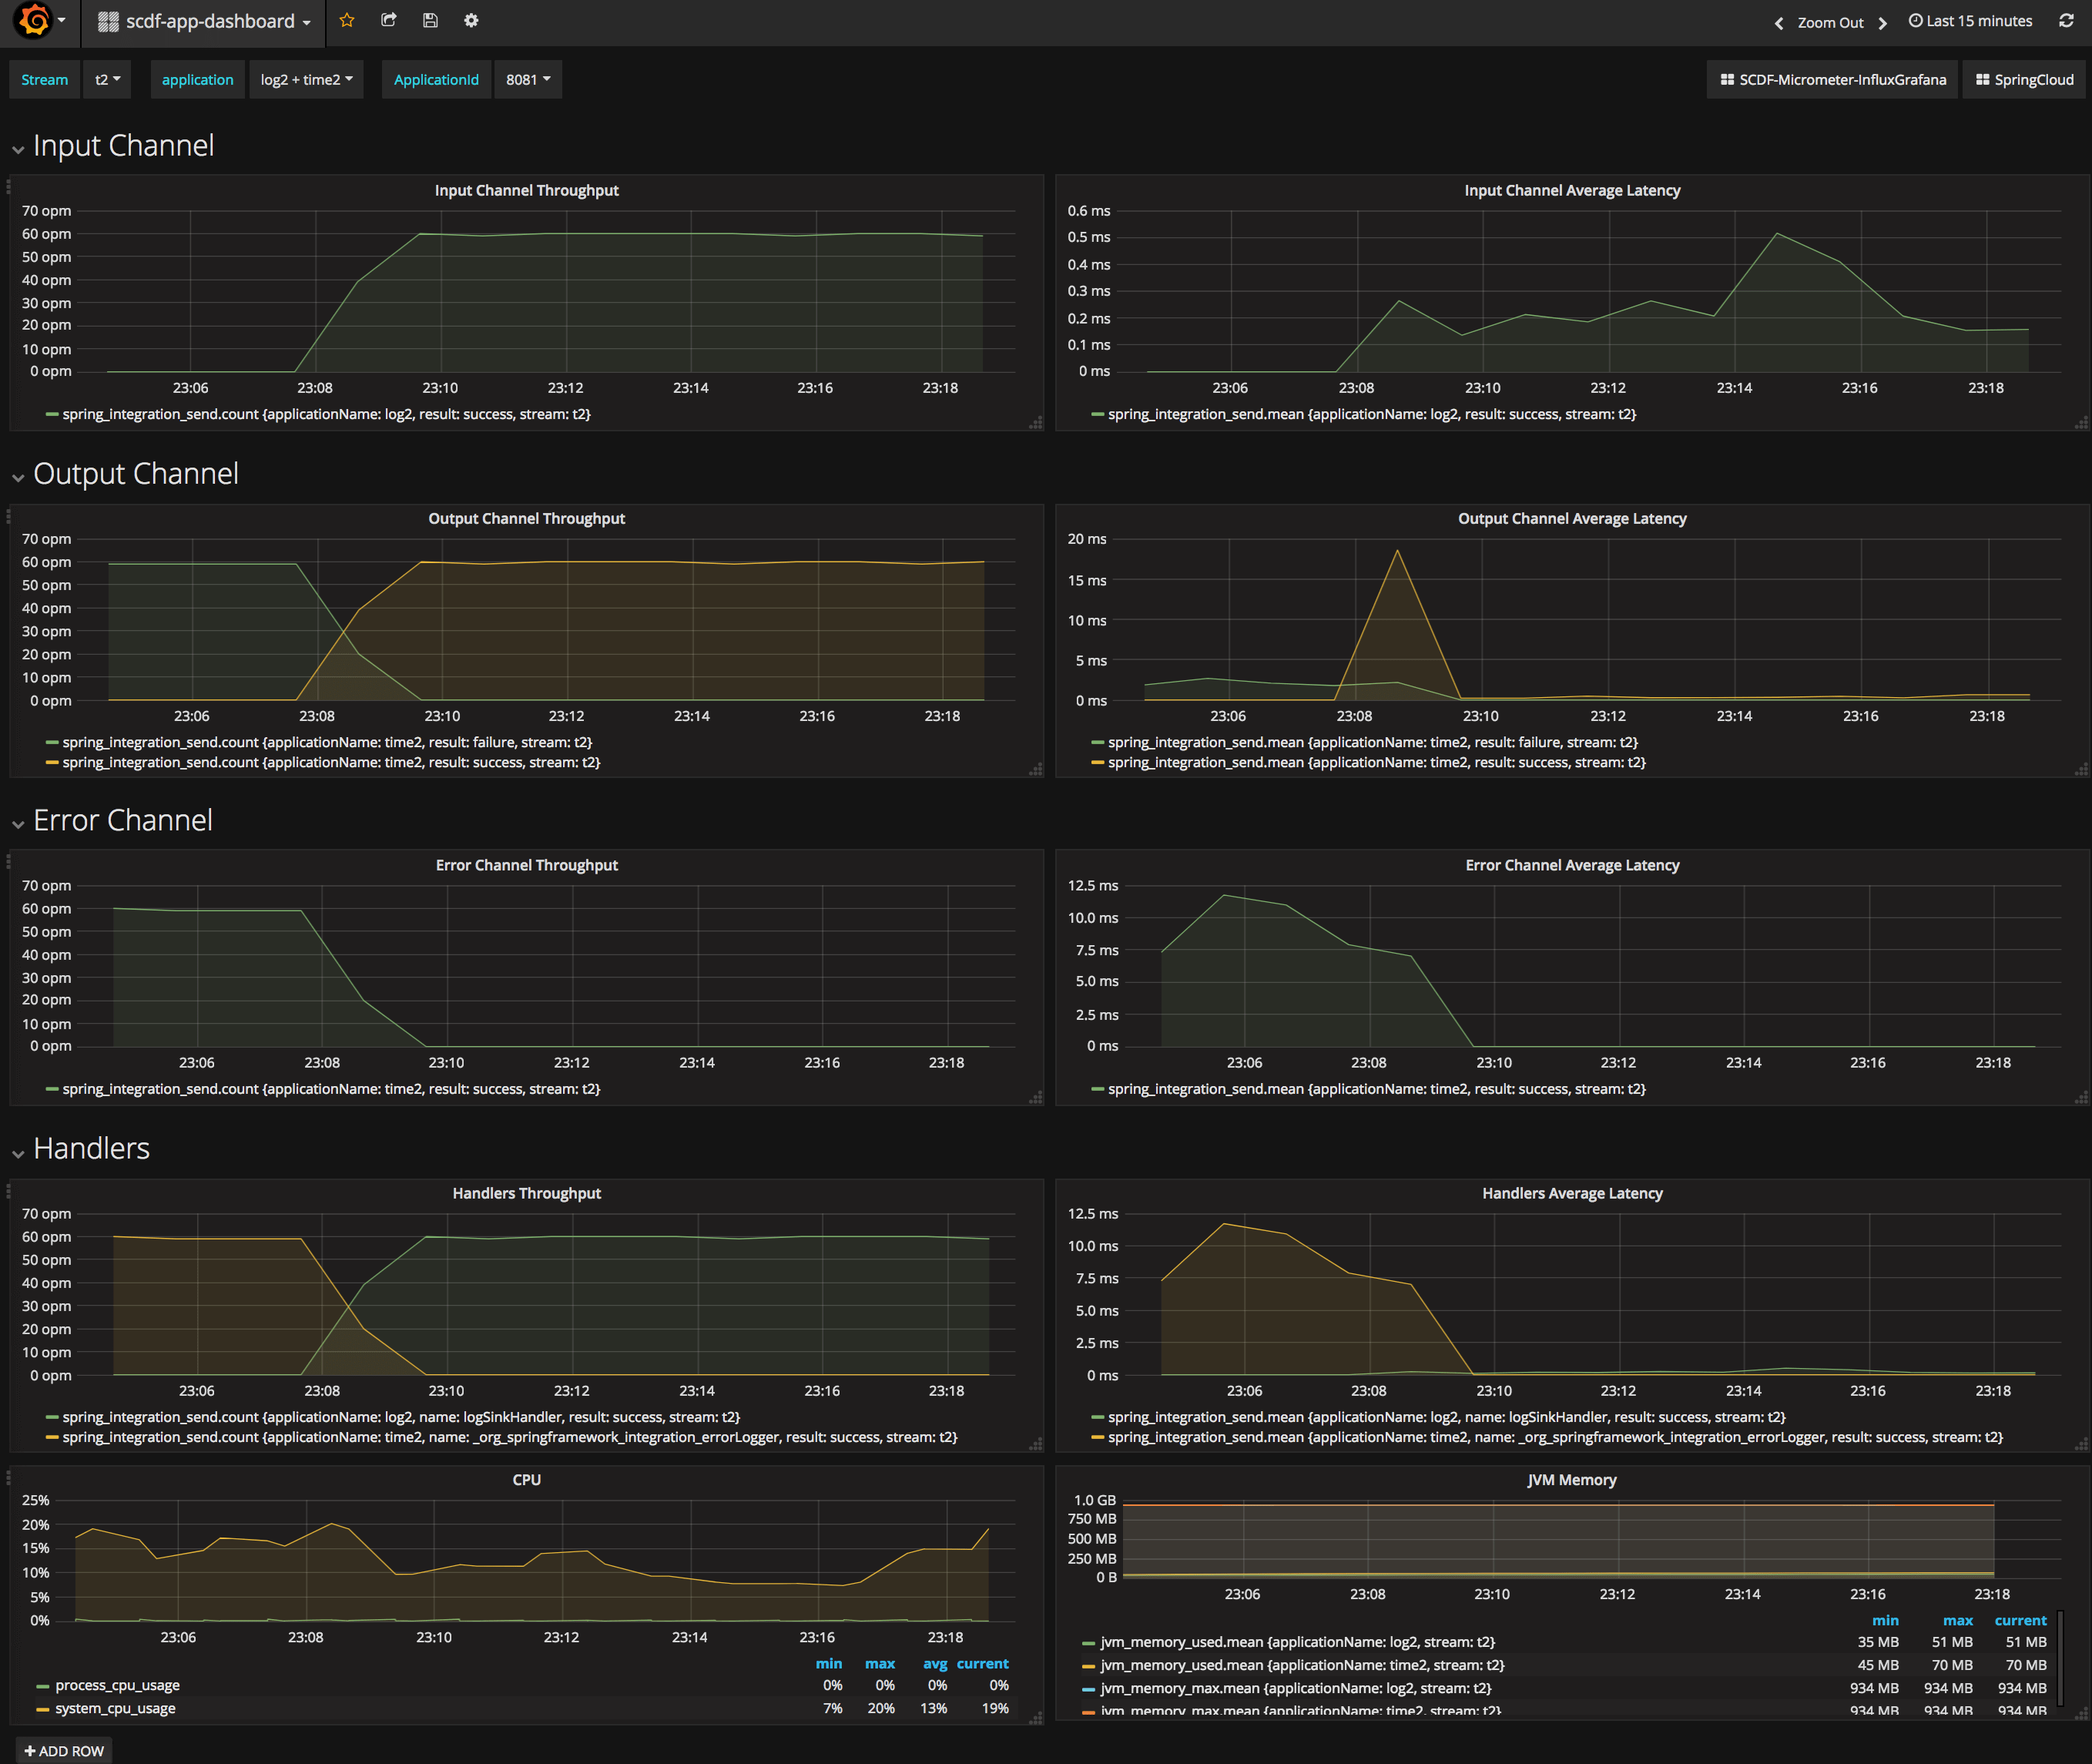
Task: Open the application log2 + time2 dropdown
Action: 306,80
